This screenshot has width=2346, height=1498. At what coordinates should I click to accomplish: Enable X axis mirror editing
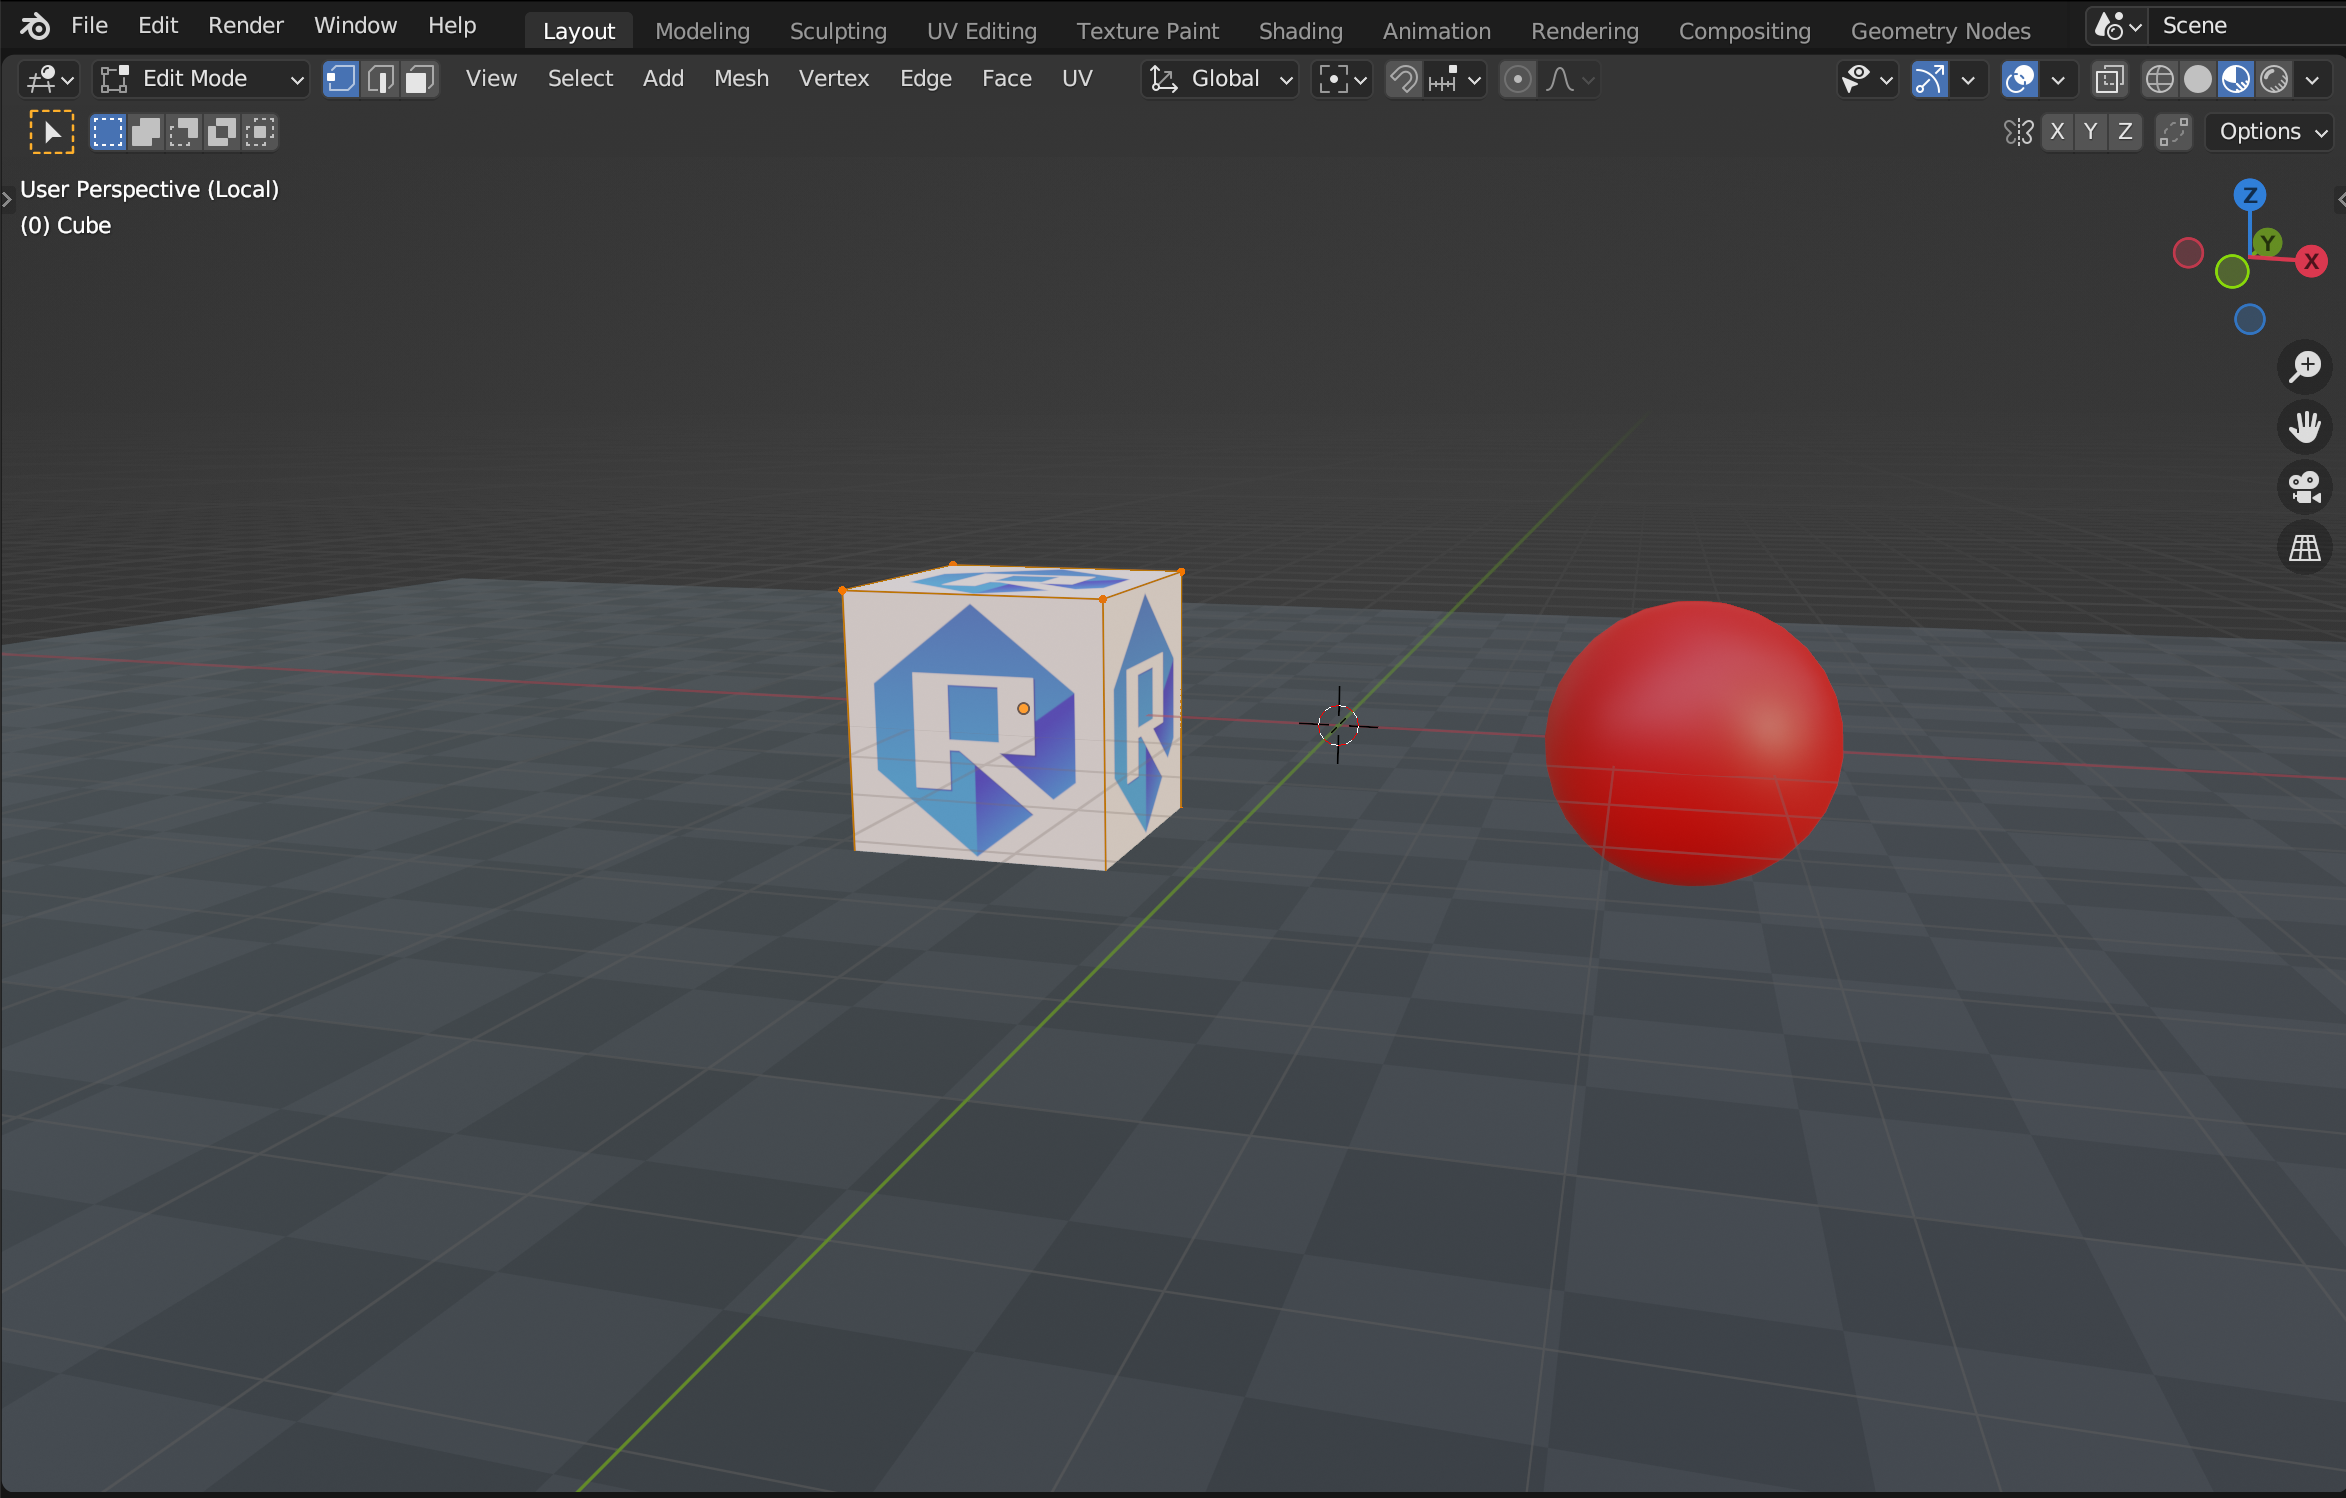tap(2059, 131)
